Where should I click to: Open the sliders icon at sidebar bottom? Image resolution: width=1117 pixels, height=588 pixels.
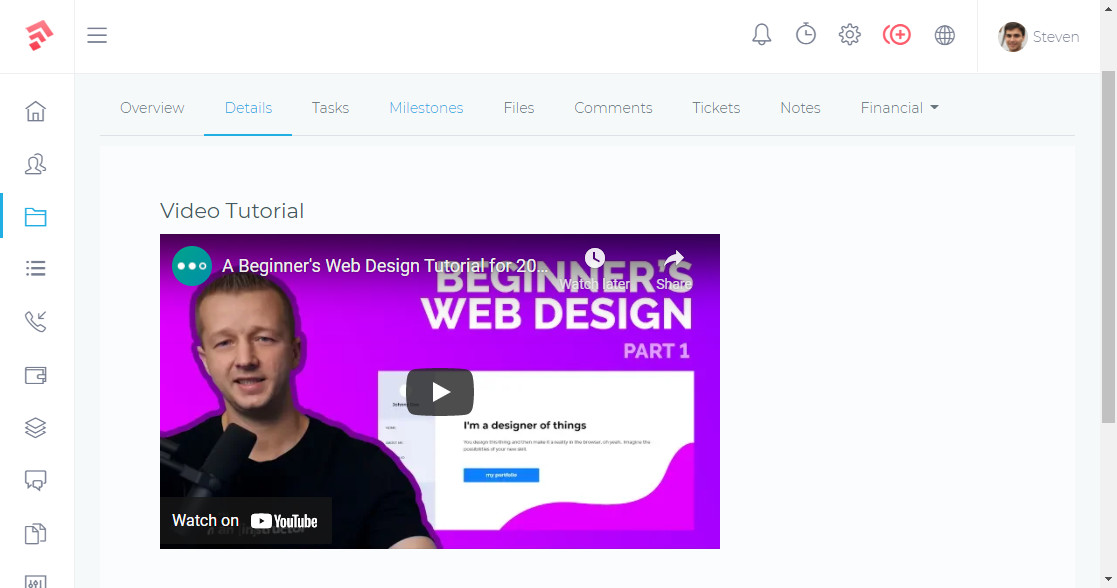click(36, 582)
